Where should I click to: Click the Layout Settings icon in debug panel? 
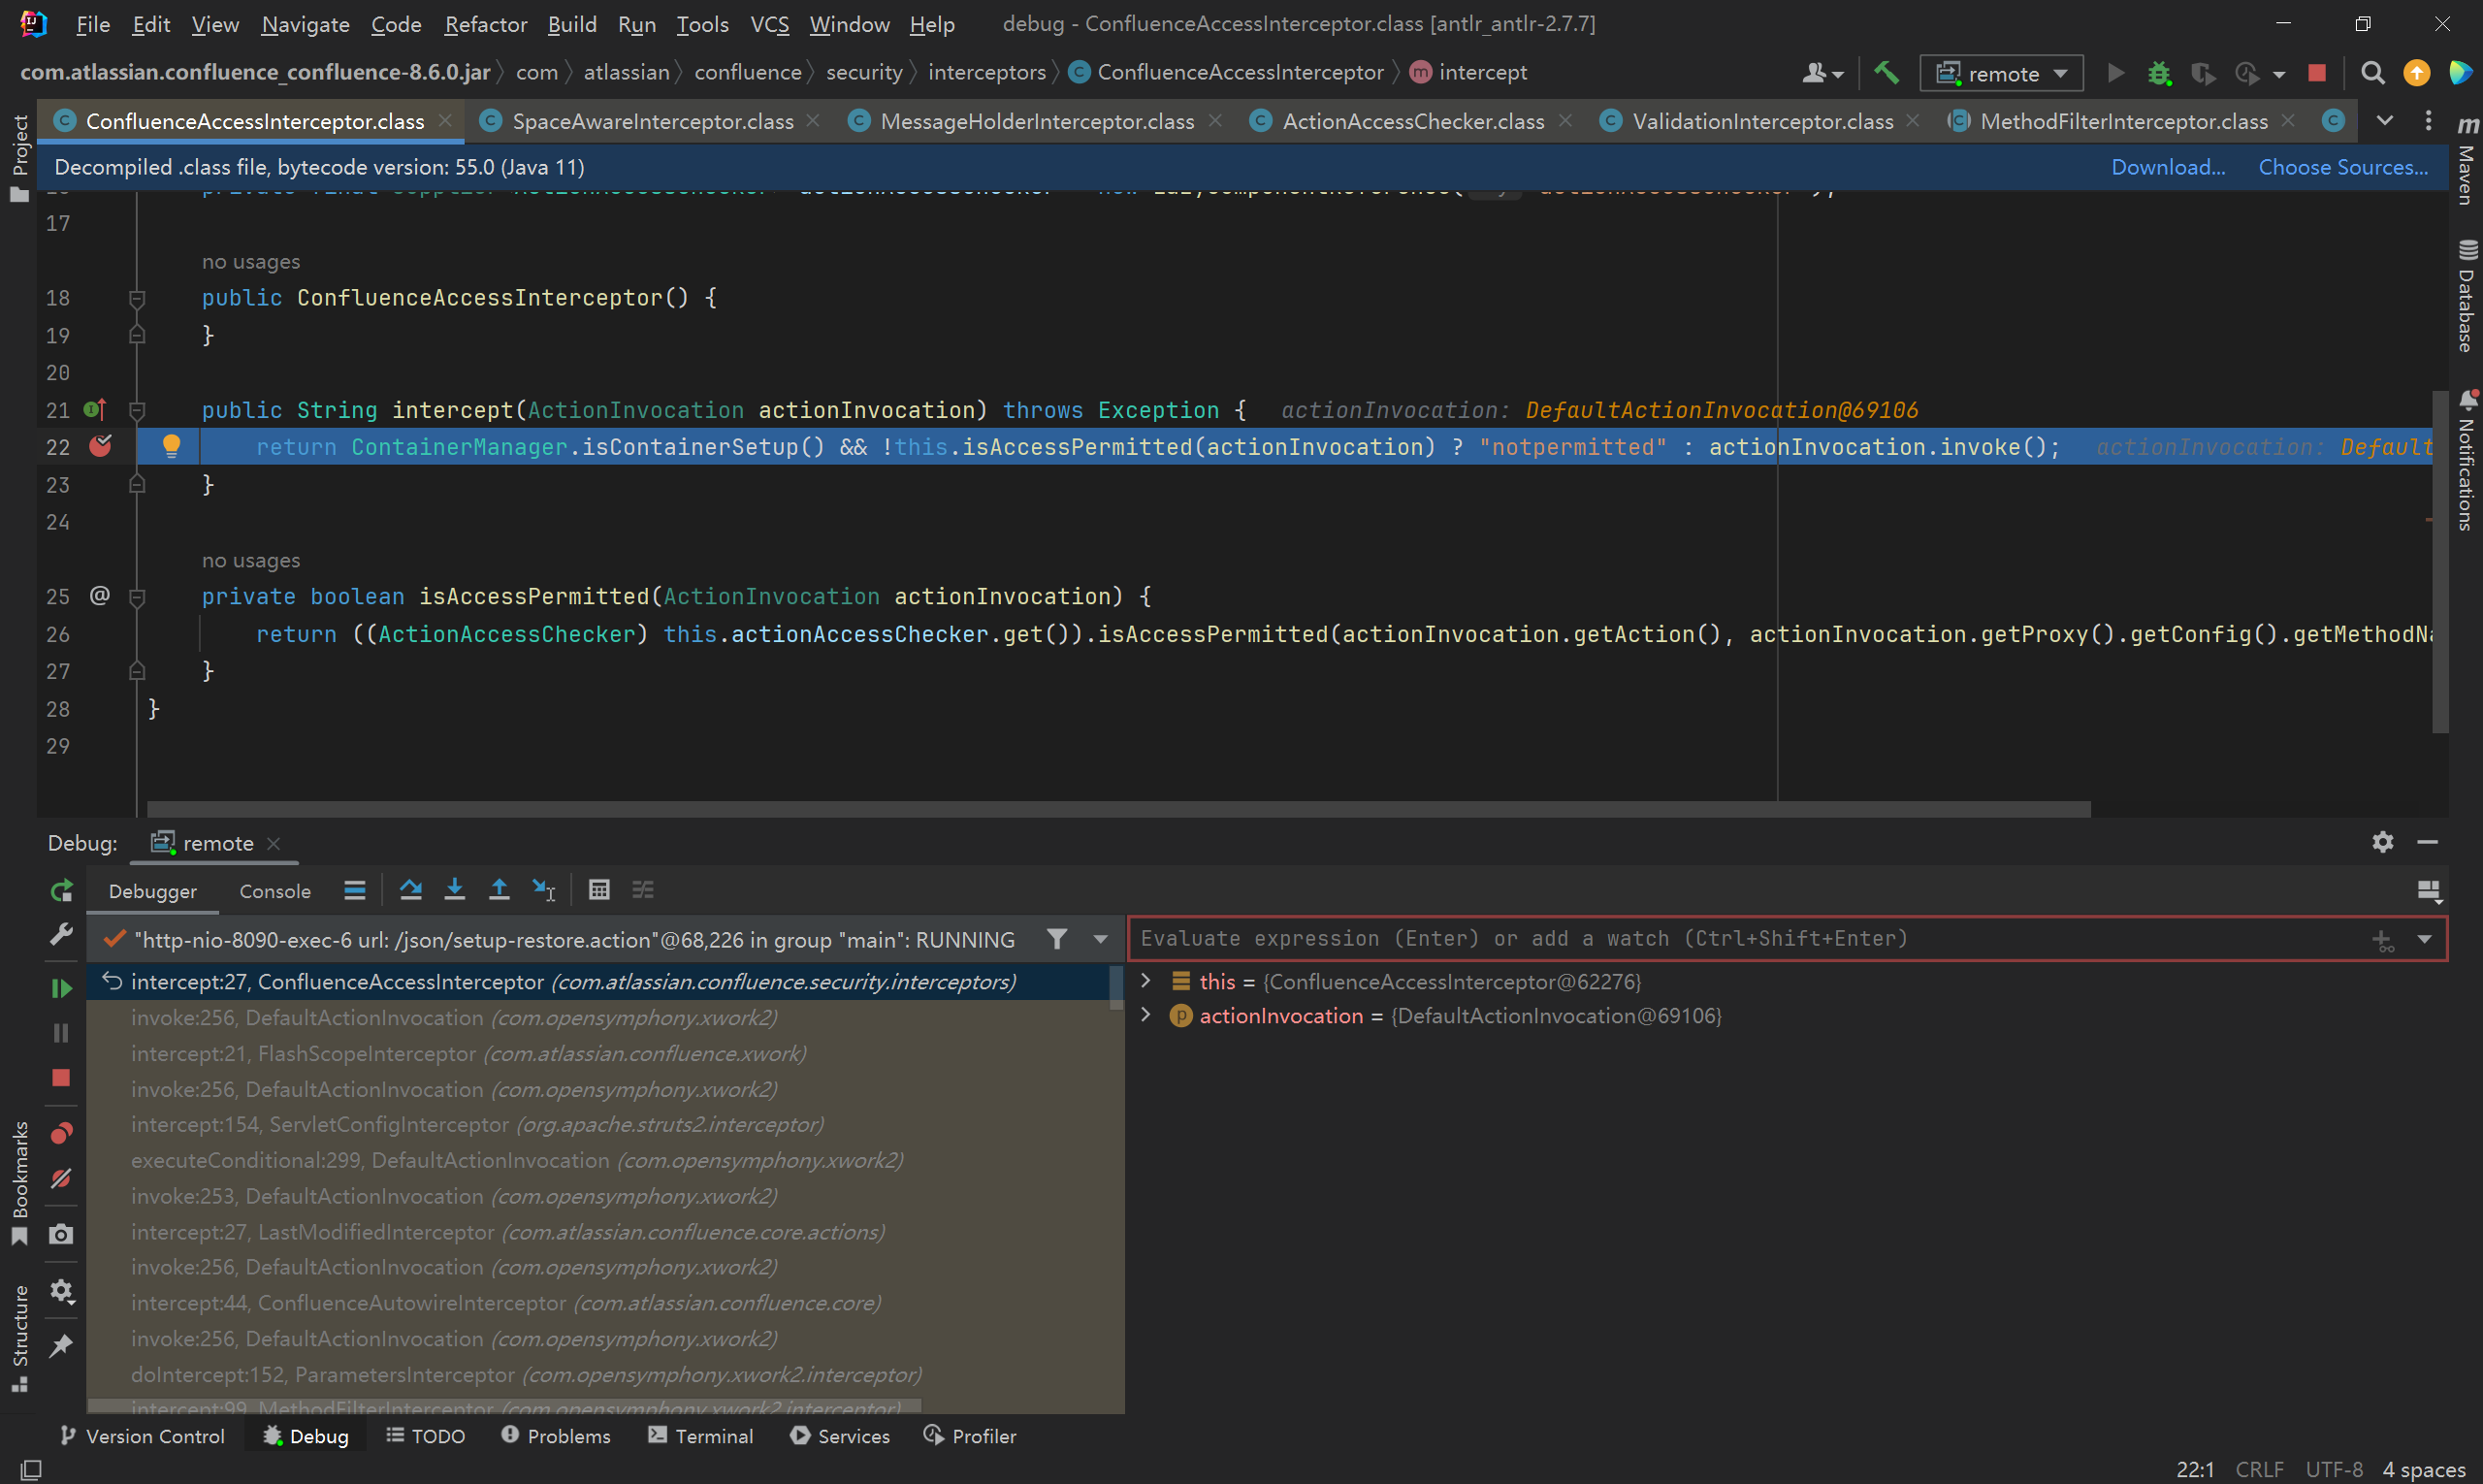point(2429,890)
